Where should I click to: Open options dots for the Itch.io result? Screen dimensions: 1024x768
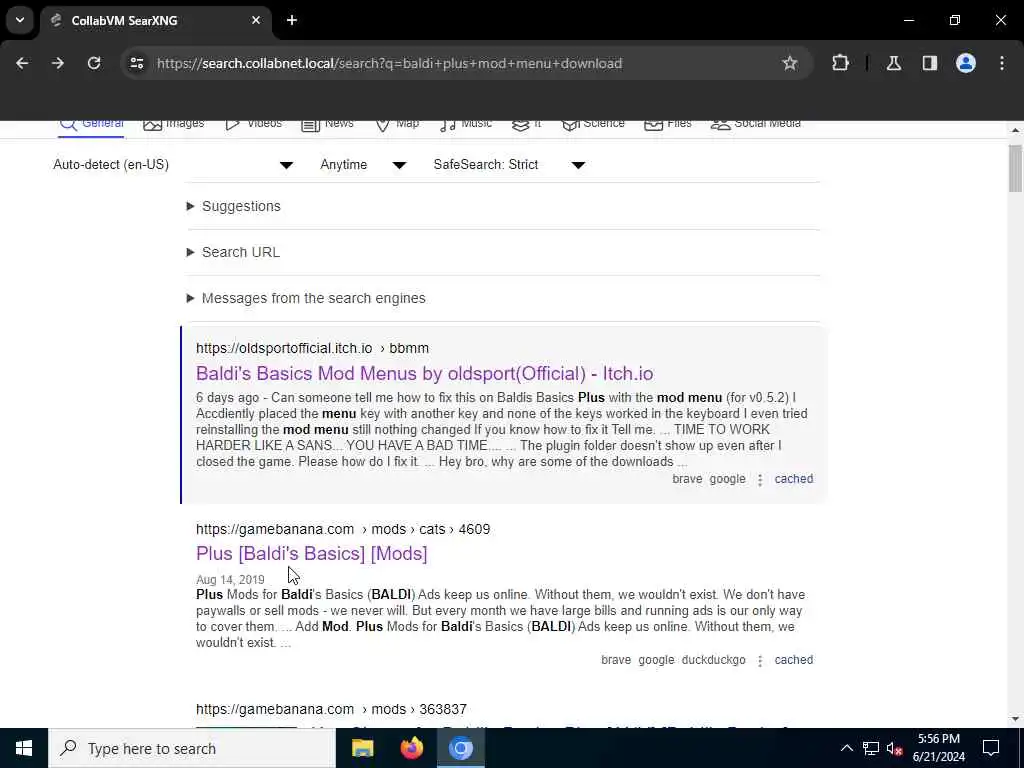[x=760, y=480]
